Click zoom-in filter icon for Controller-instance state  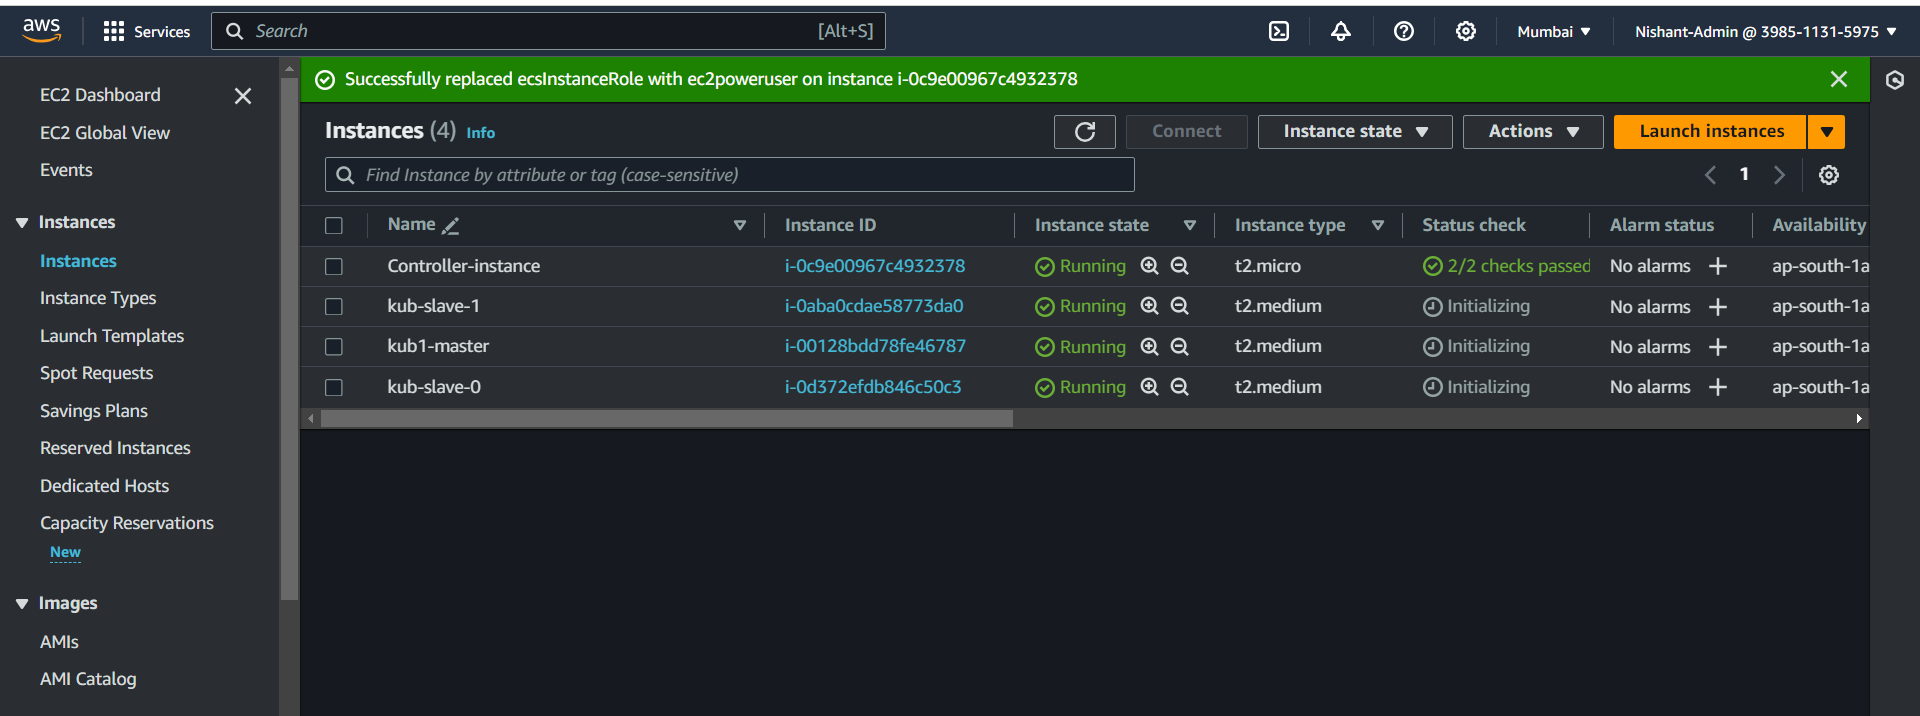click(x=1150, y=266)
